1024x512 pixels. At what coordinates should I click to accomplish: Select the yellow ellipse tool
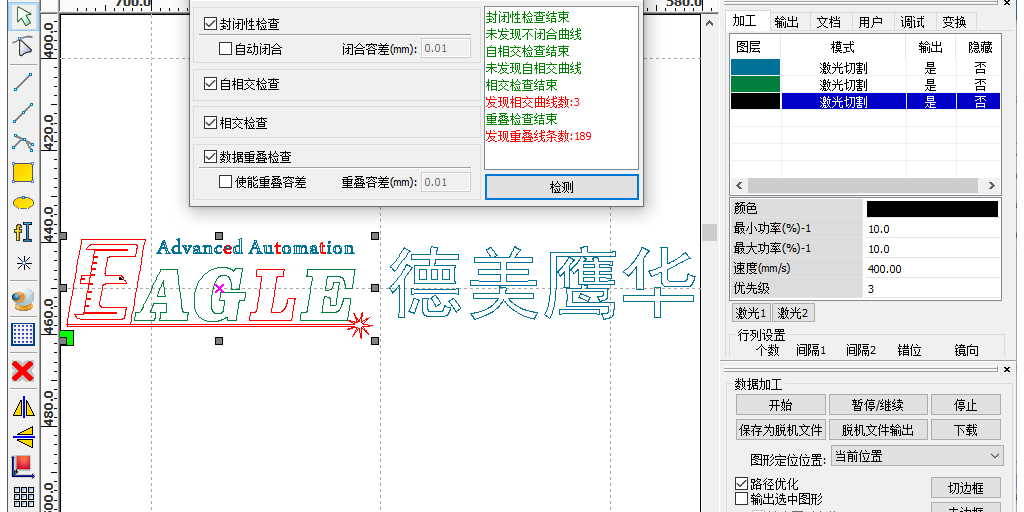[x=24, y=202]
